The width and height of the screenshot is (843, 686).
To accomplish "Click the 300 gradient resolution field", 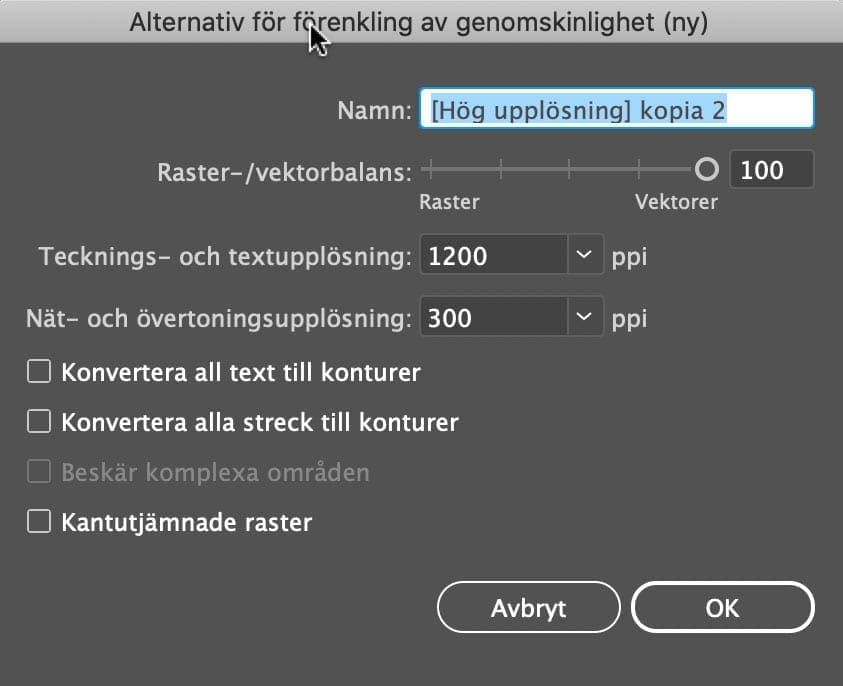I will tap(494, 319).
